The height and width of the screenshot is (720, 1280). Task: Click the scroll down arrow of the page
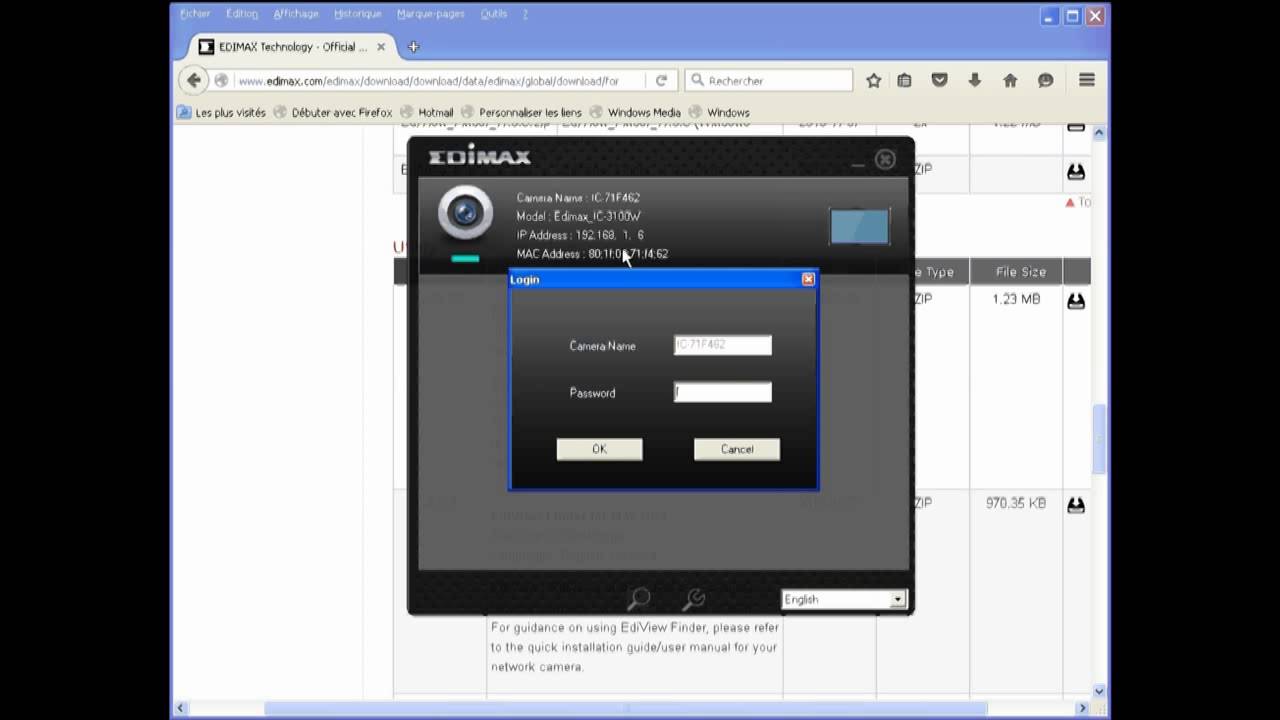pos(1099,691)
